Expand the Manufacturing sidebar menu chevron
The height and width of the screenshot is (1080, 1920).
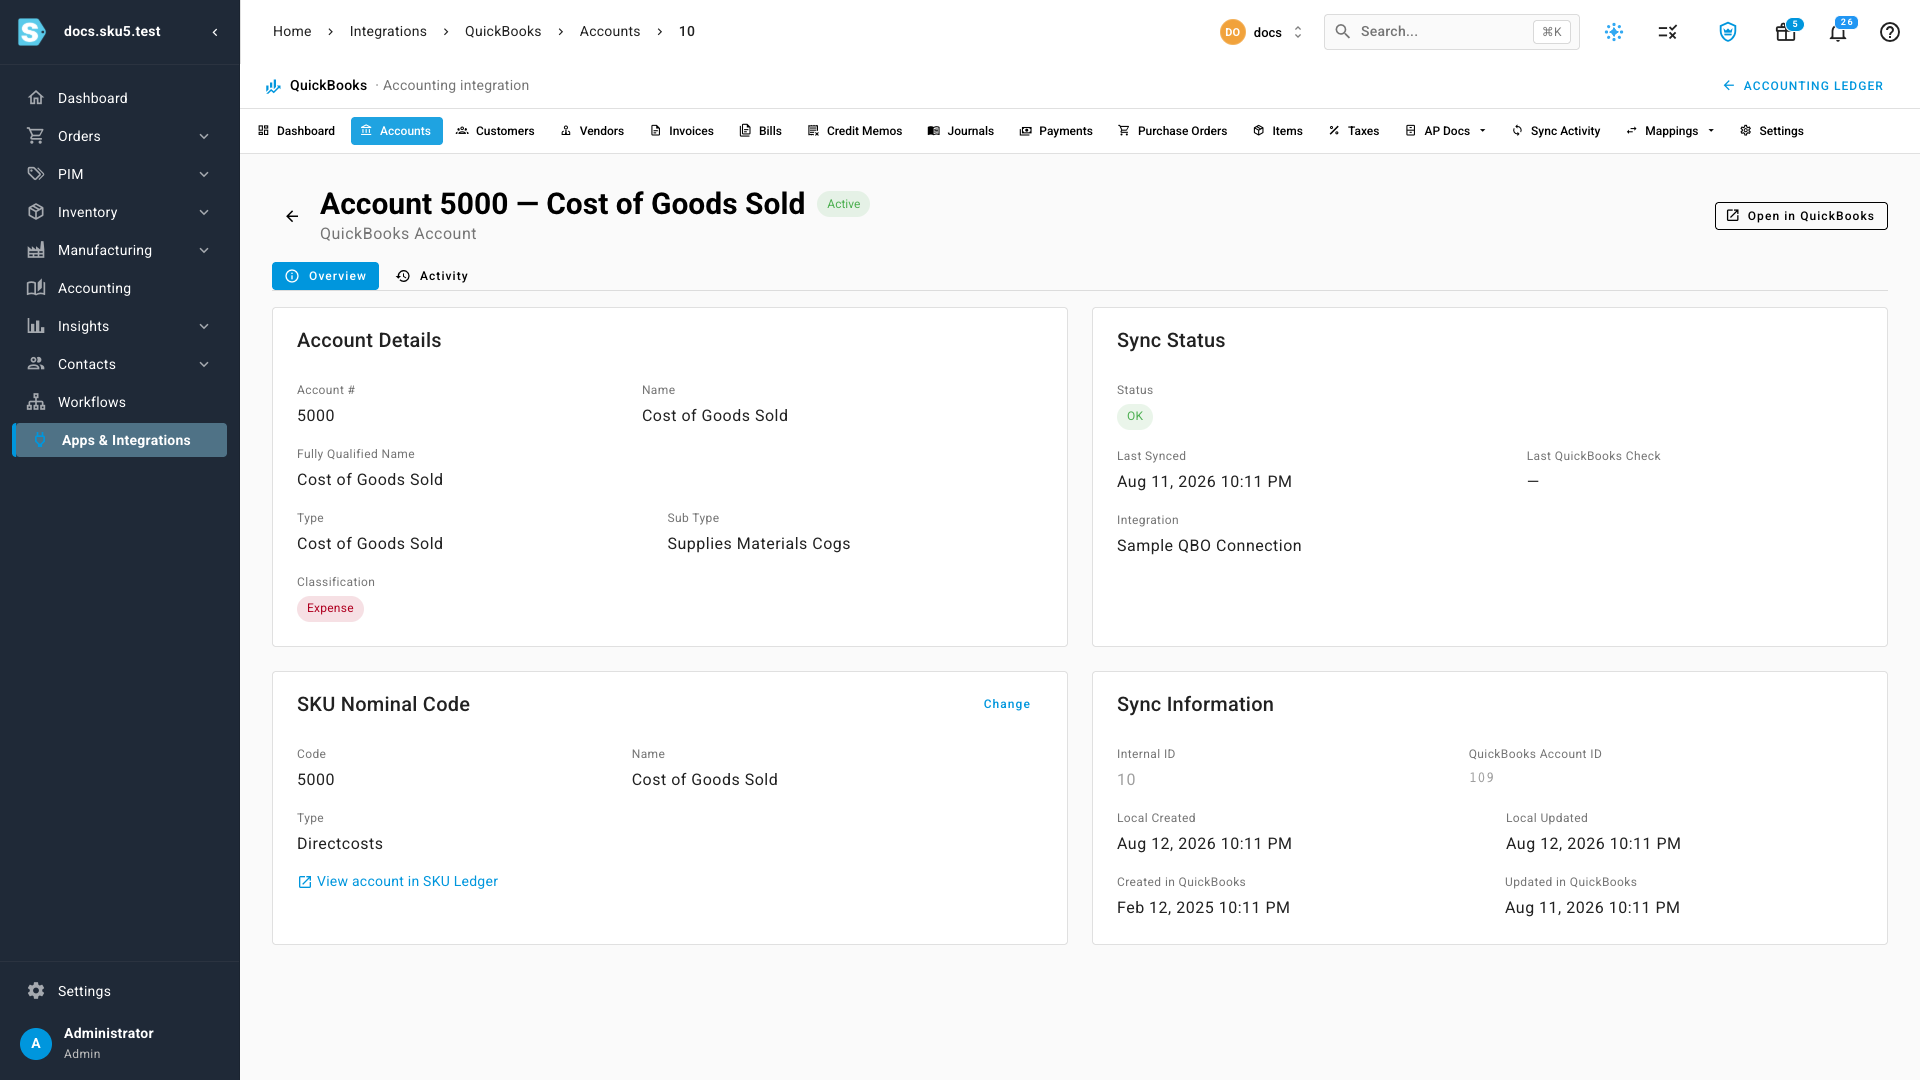(204, 250)
